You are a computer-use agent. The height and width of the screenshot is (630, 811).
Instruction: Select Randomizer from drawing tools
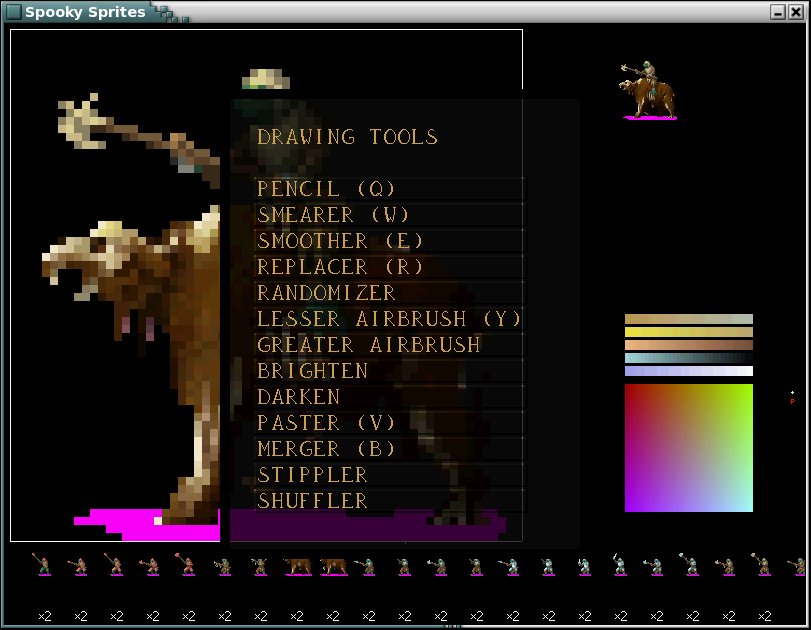pyautogui.click(x=327, y=293)
